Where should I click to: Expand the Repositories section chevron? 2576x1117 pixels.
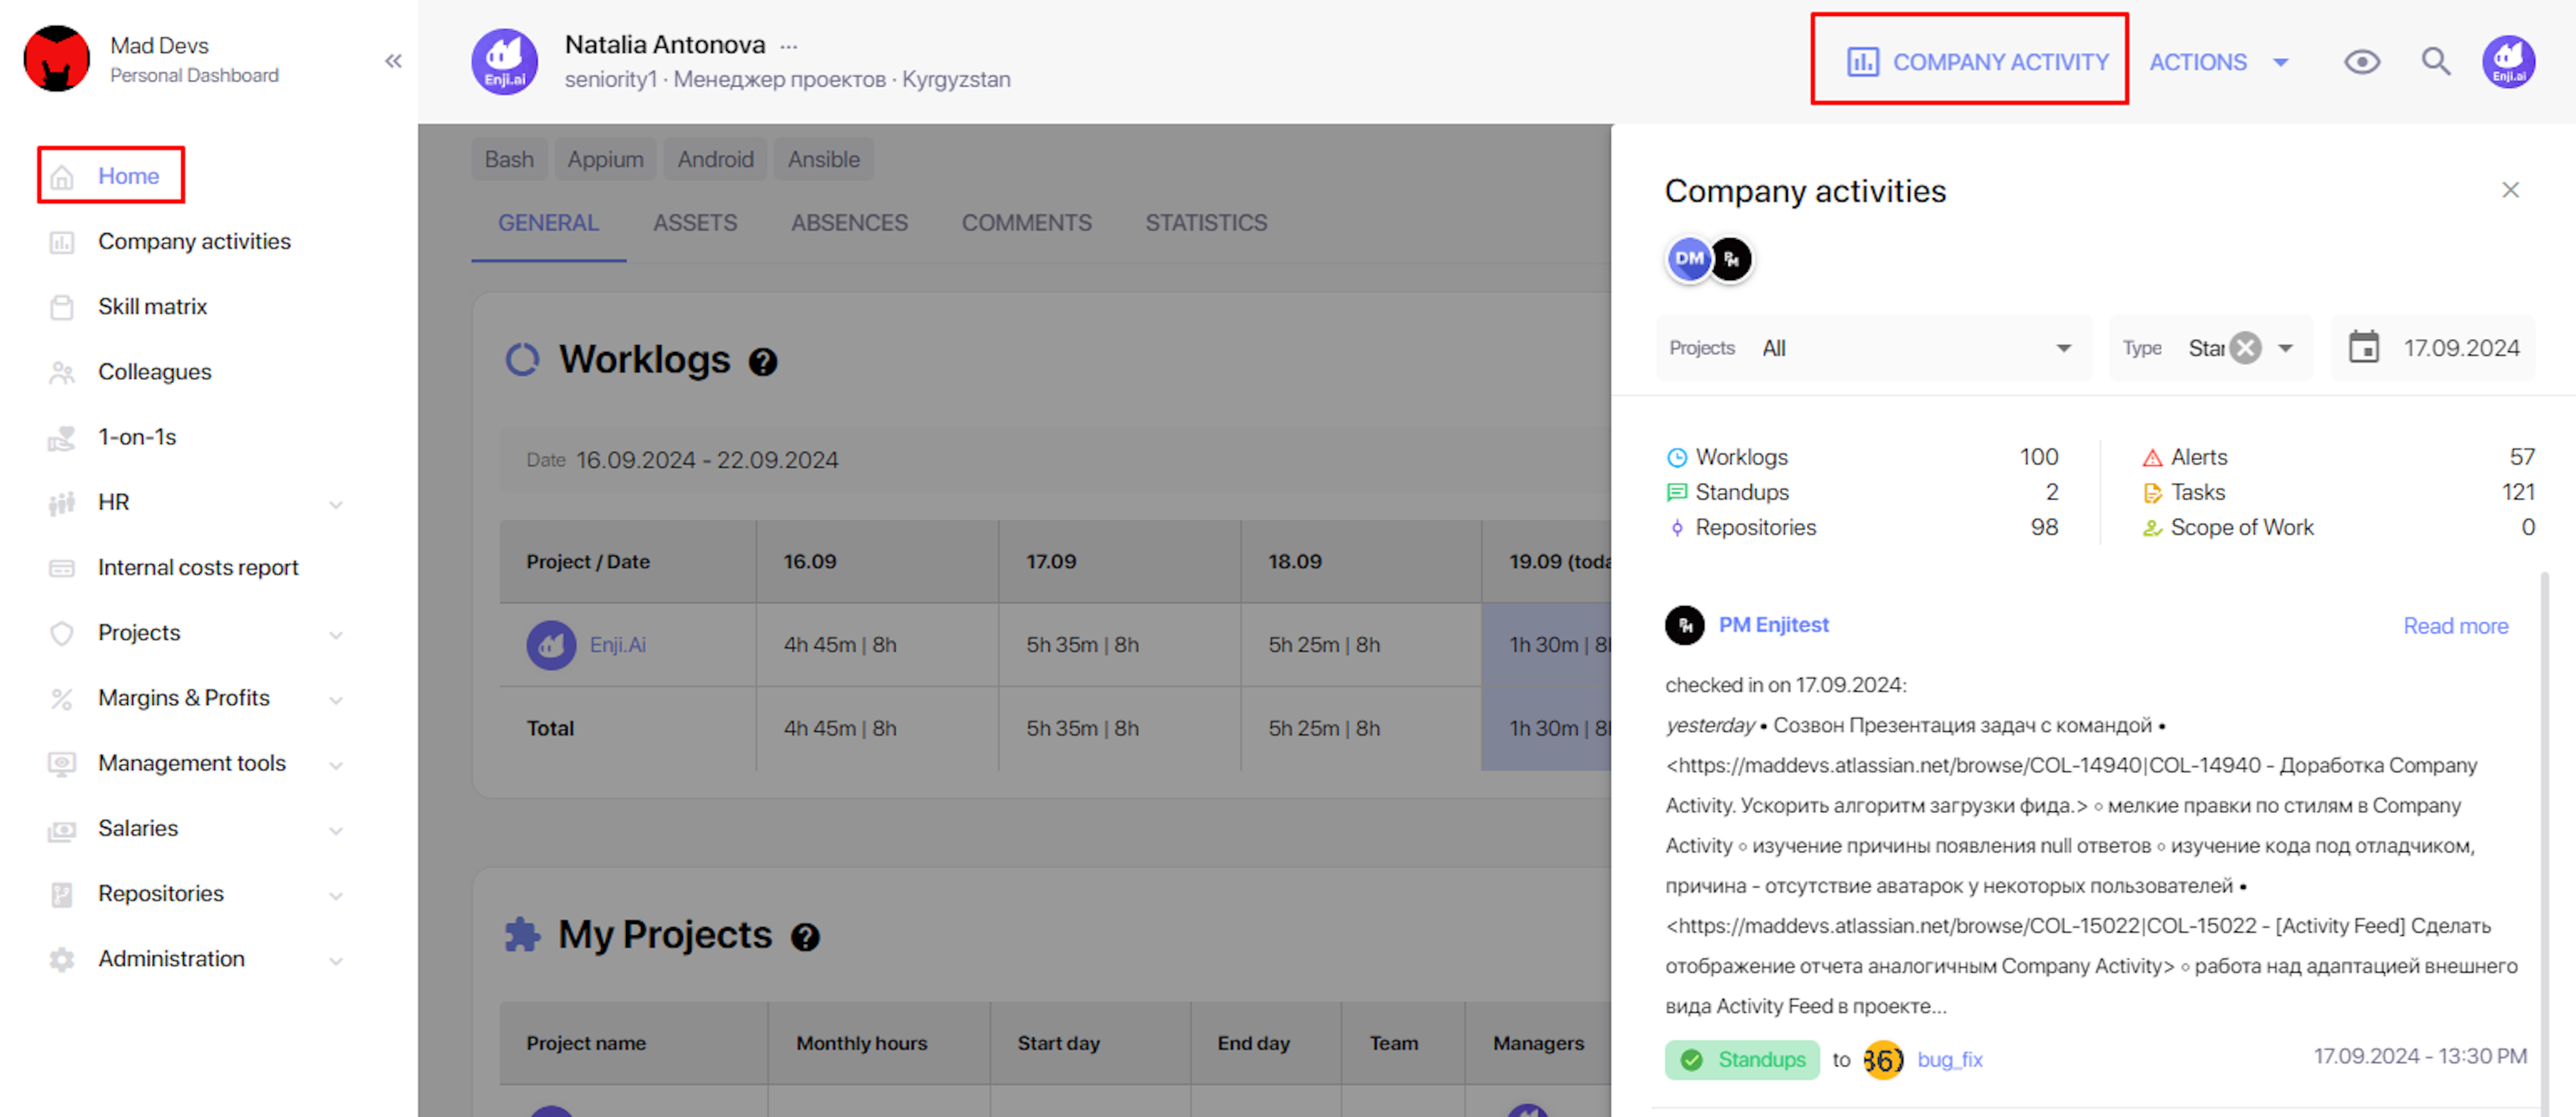pos(336,895)
